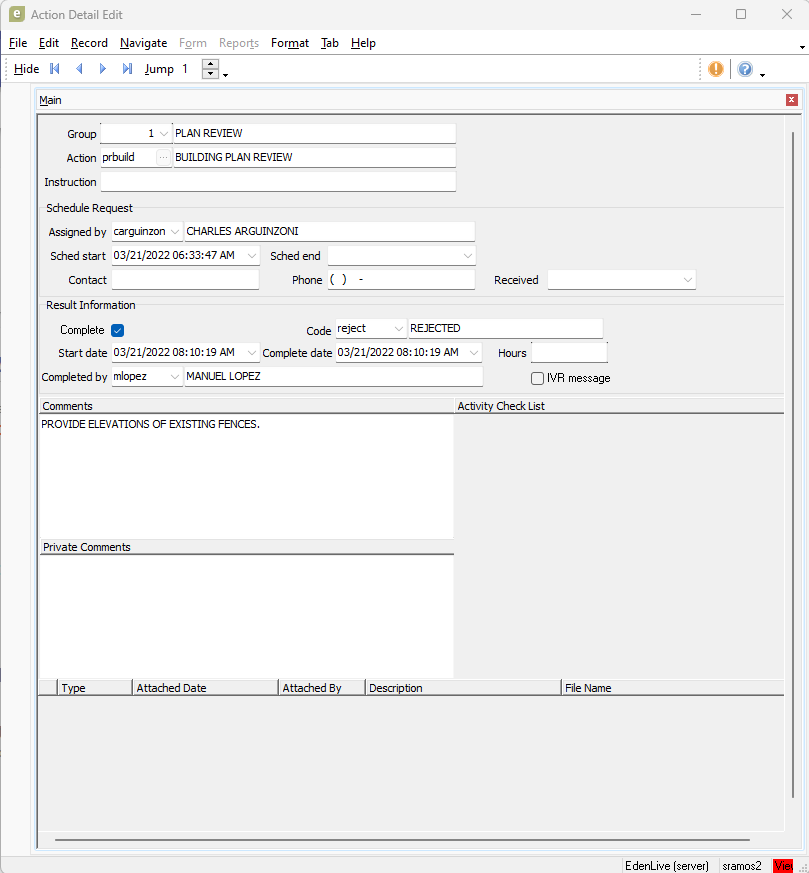This screenshot has width=809, height=873.
Task: Go to the first record
Action: click(x=55, y=69)
